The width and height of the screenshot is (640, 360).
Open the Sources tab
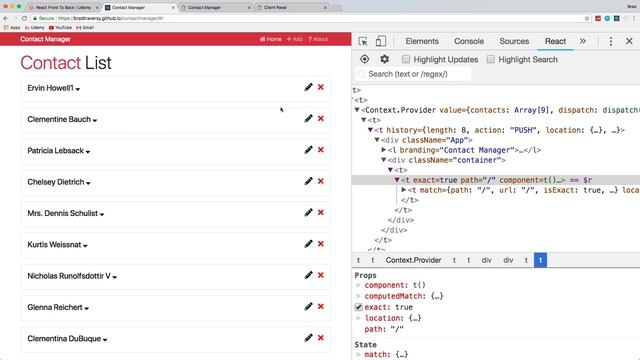pyautogui.click(x=514, y=41)
